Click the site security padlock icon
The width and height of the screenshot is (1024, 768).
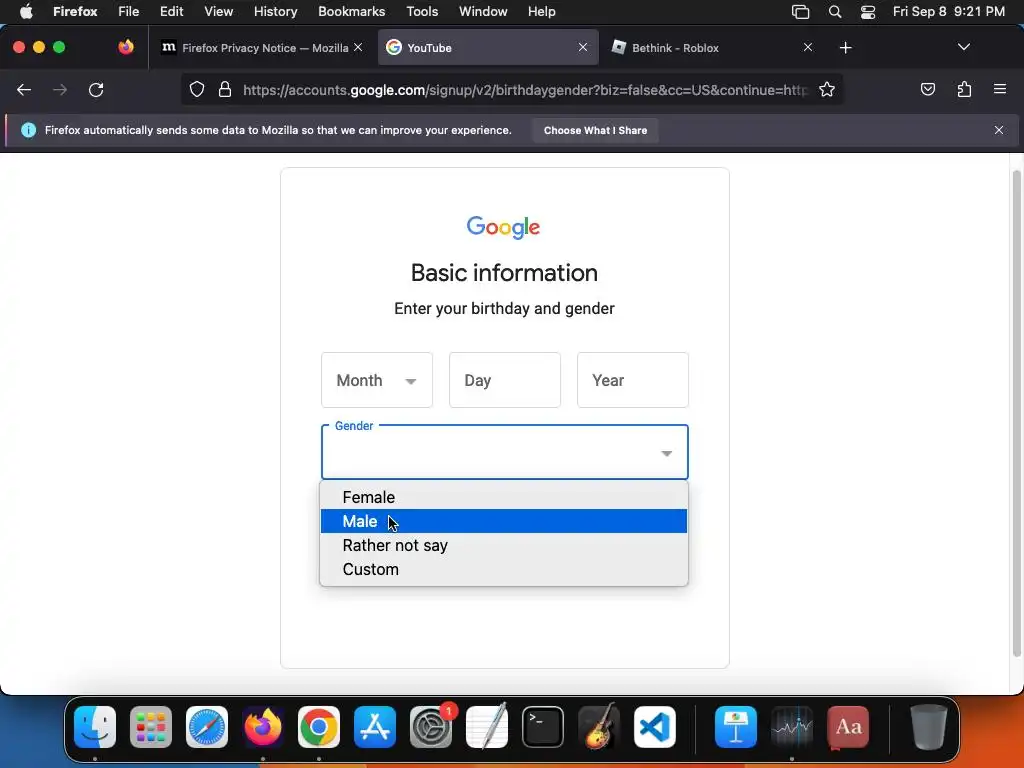click(225, 90)
